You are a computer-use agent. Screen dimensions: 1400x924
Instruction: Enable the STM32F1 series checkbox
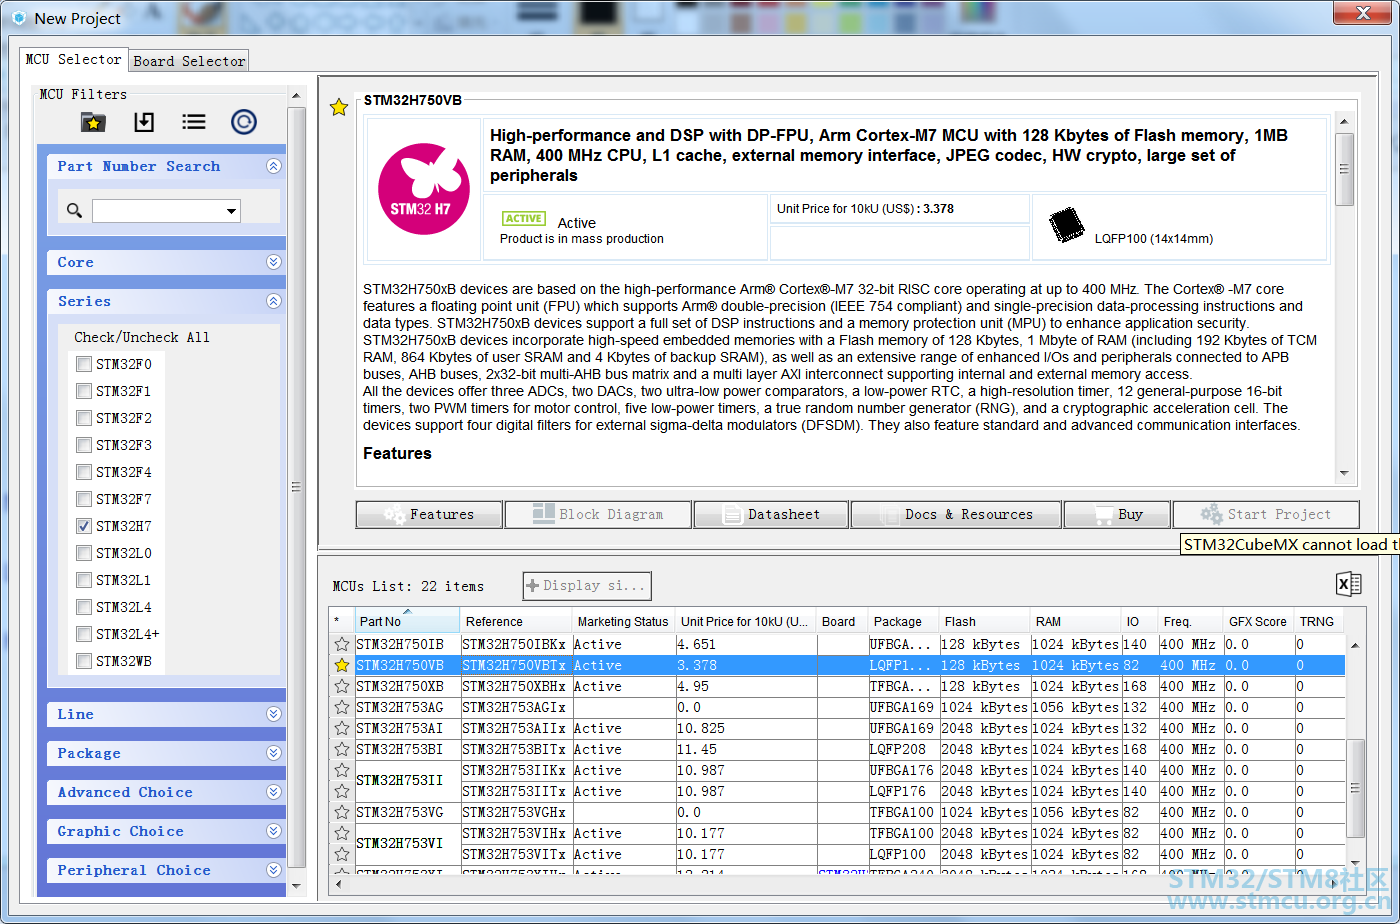pyautogui.click(x=84, y=391)
